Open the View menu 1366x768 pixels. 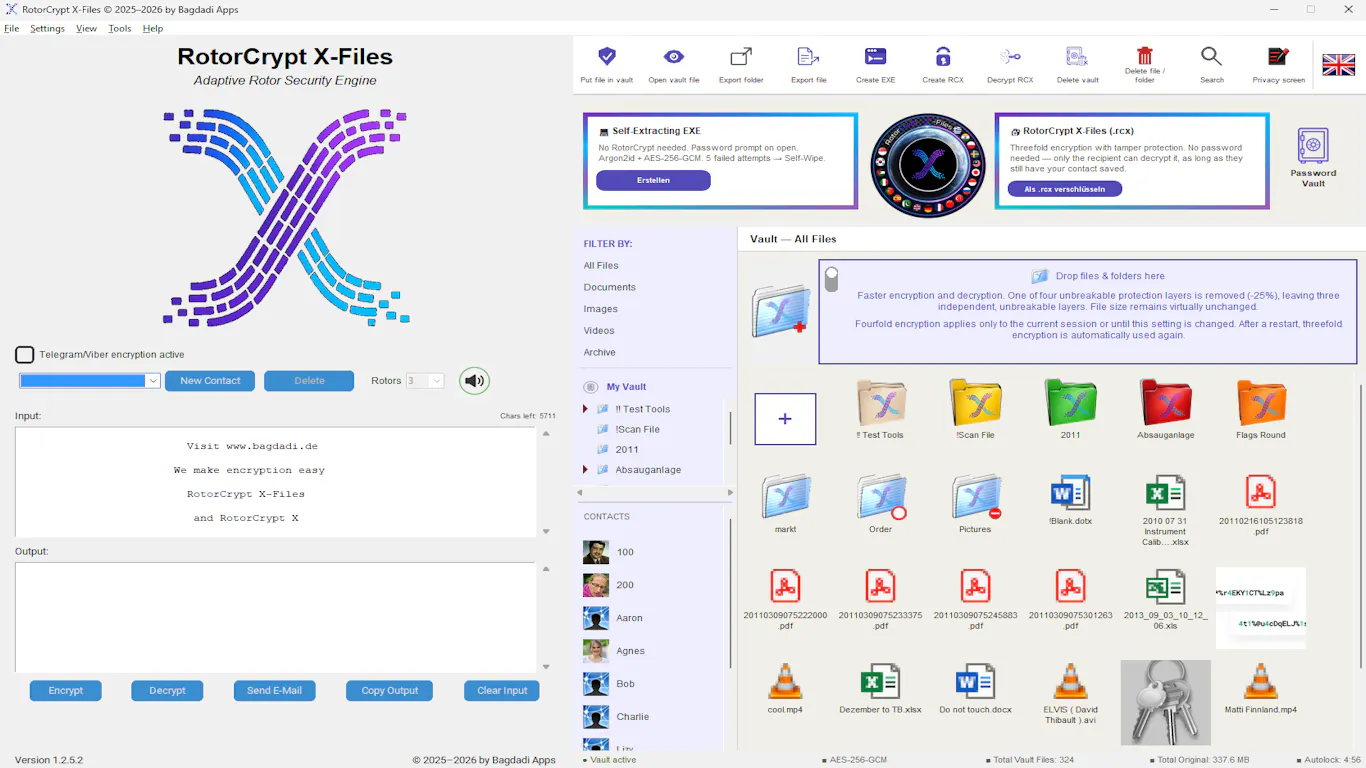pyautogui.click(x=86, y=28)
